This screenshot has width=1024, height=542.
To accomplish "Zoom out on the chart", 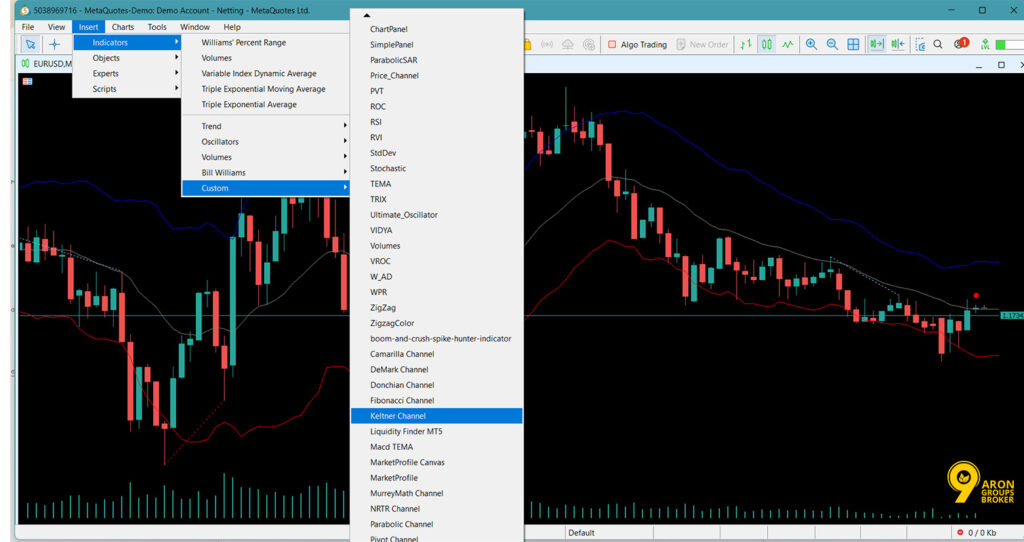I will 832,44.
